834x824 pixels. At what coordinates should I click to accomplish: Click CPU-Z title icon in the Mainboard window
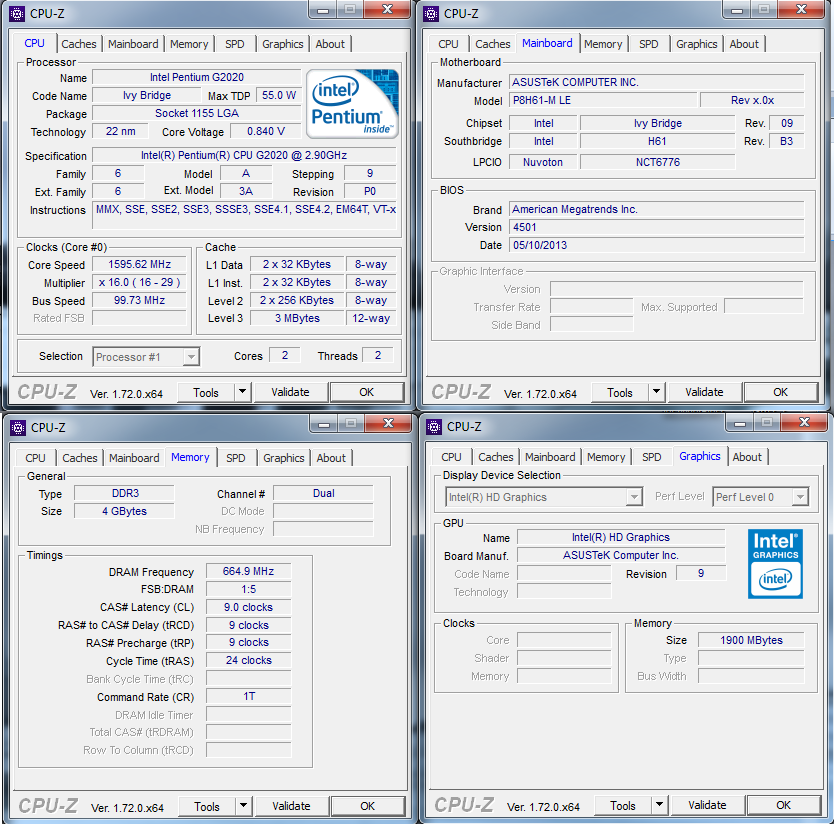(432, 14)
